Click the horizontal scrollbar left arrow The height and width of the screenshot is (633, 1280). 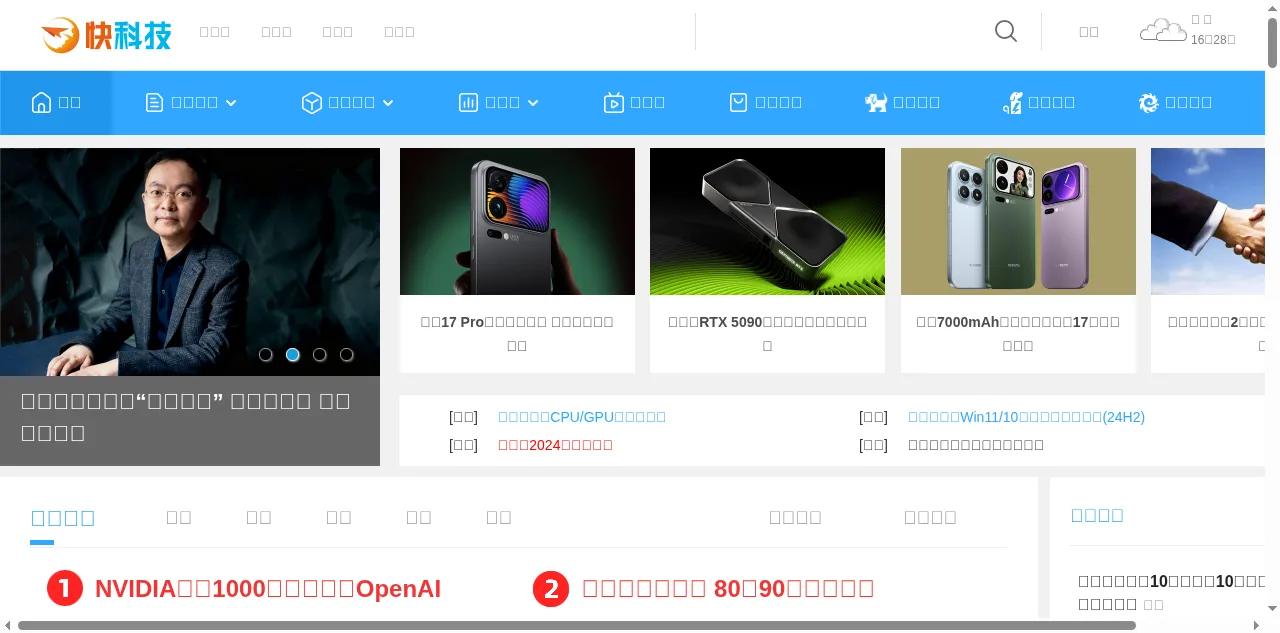click(x=7, y=626)
